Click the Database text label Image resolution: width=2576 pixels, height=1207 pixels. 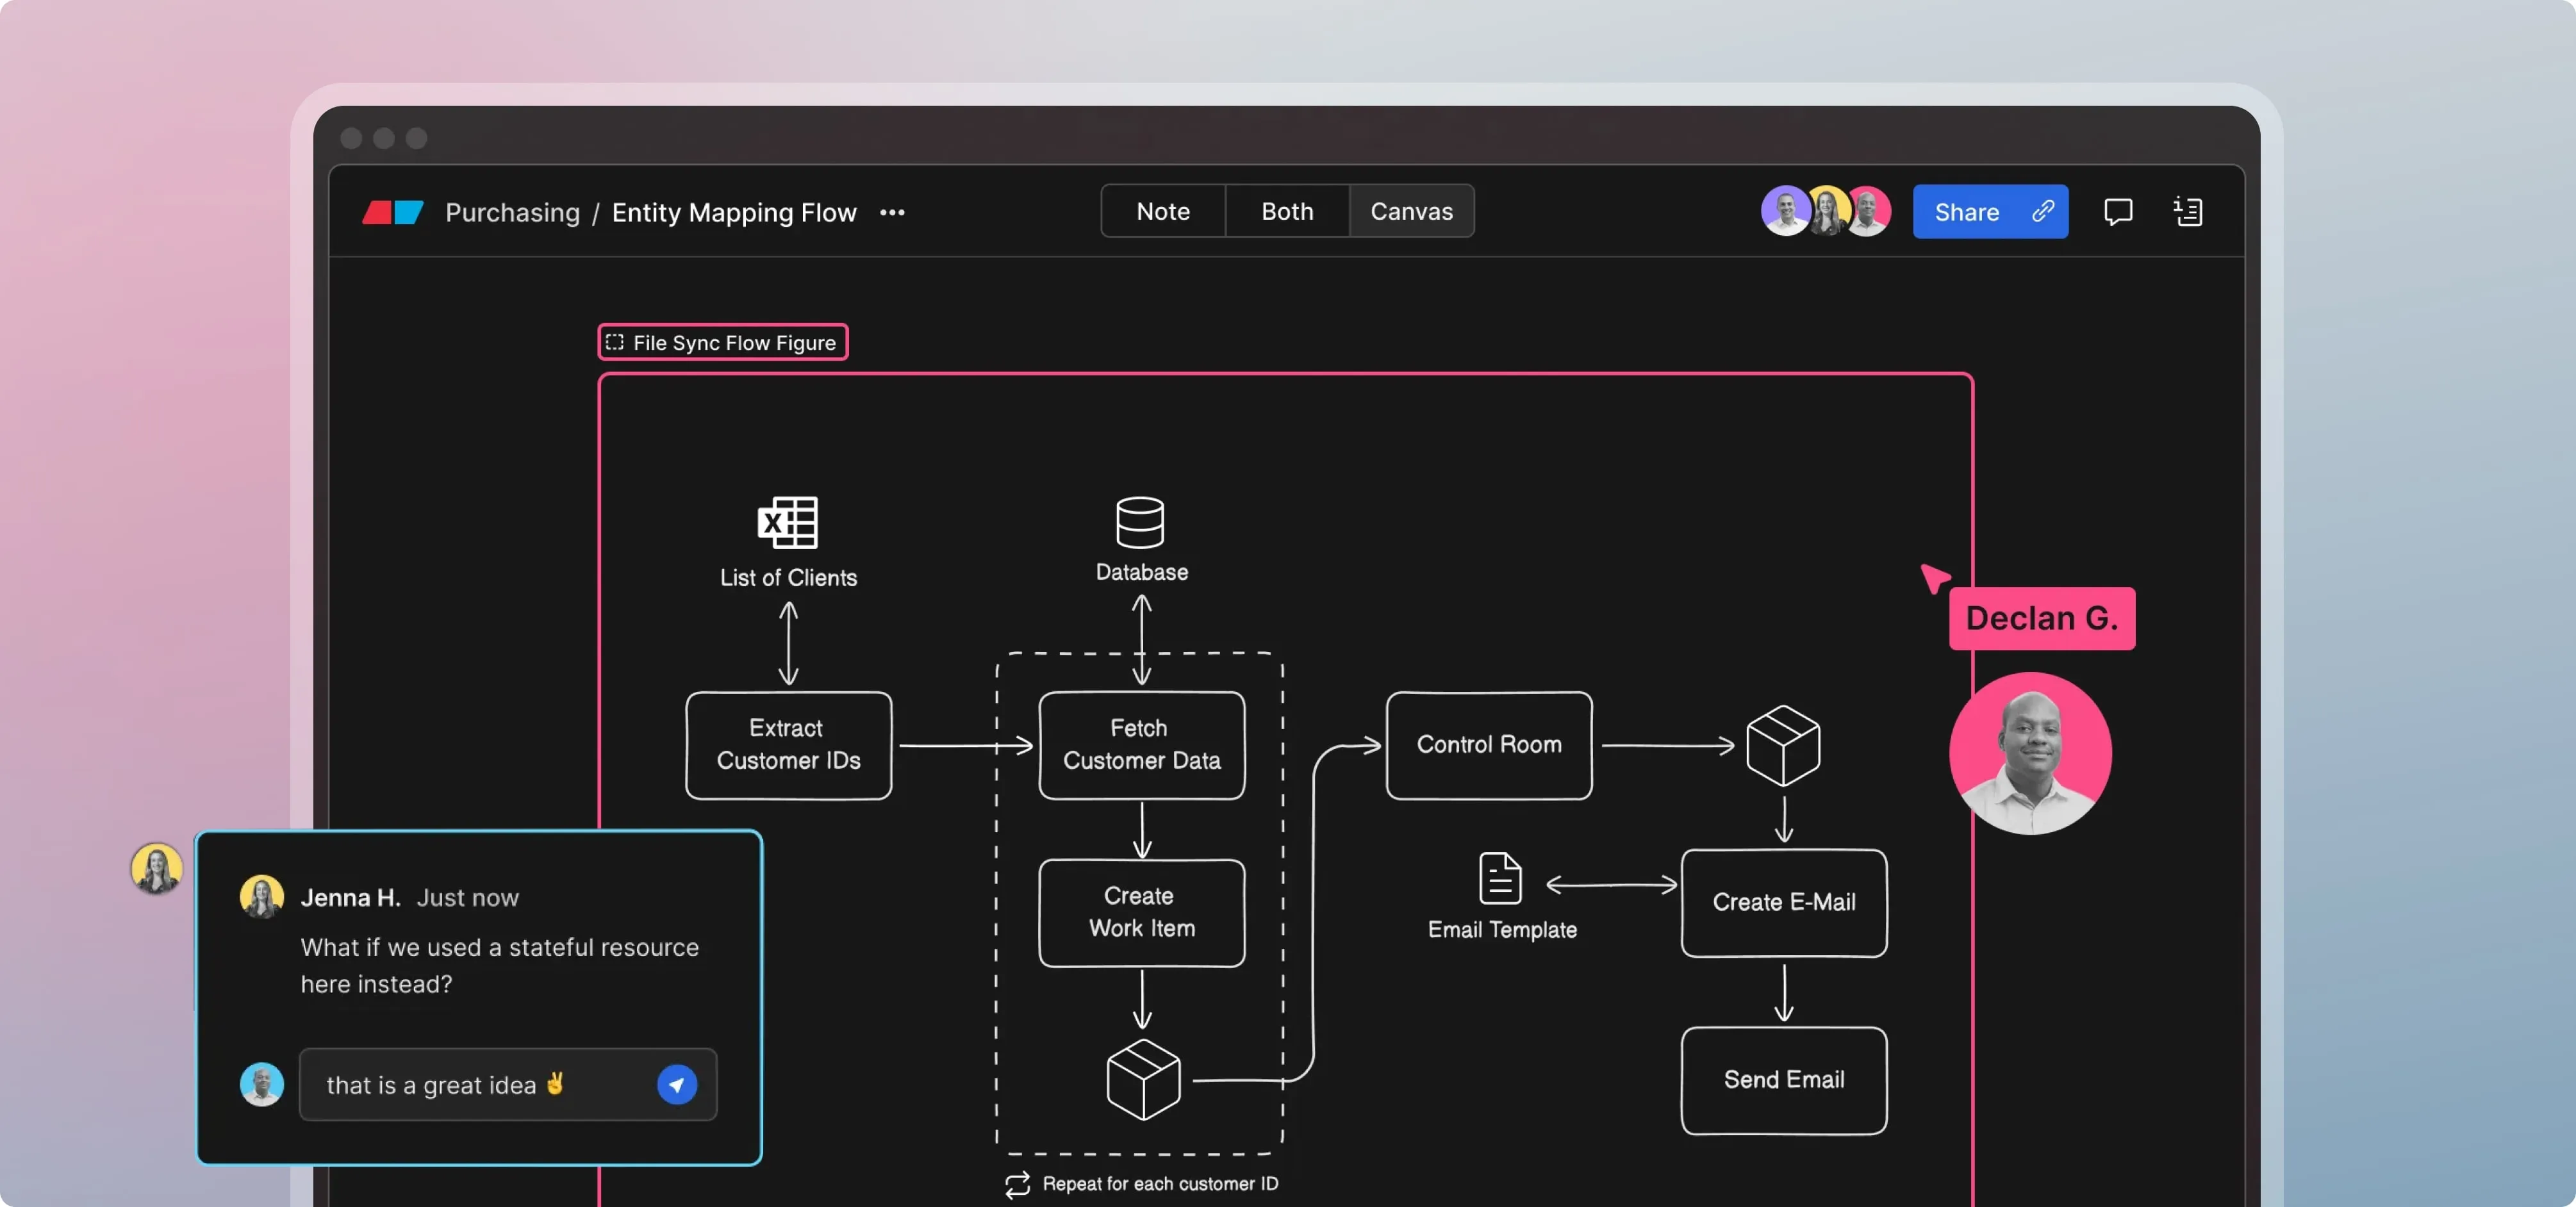tap(1141, 572)
